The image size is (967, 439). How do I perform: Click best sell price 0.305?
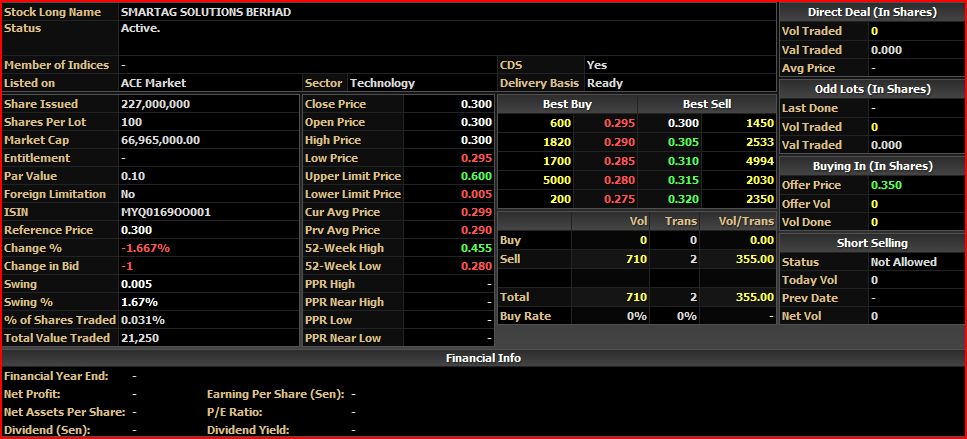pos(683,142)
